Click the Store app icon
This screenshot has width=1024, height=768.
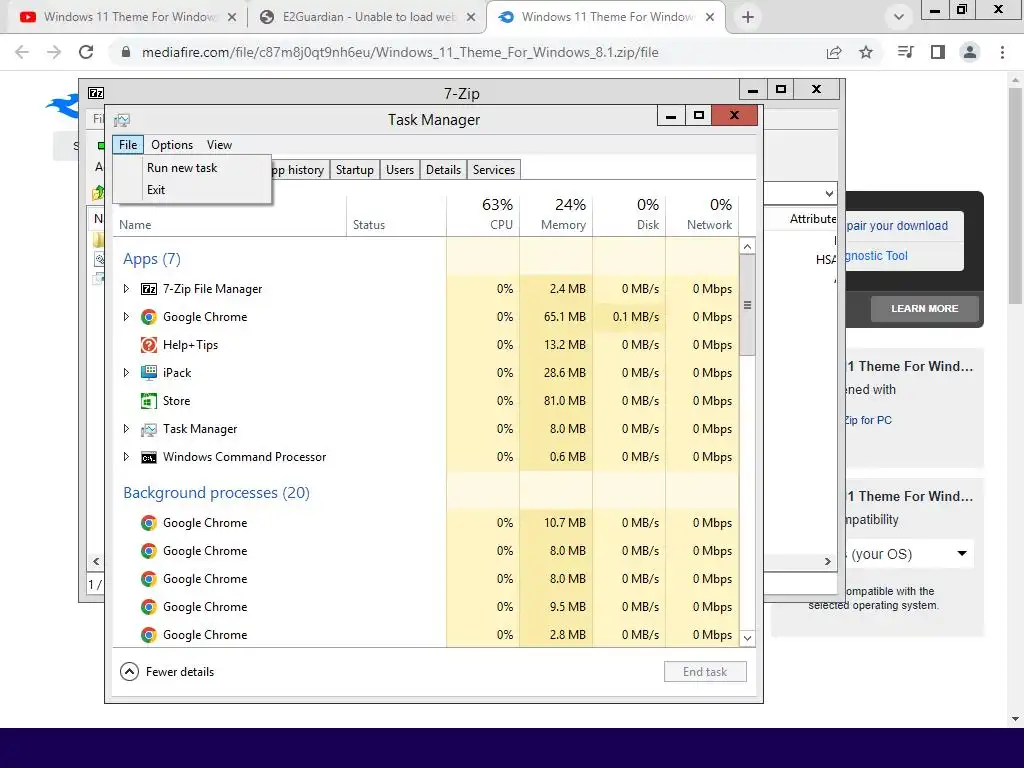point(149,401)
